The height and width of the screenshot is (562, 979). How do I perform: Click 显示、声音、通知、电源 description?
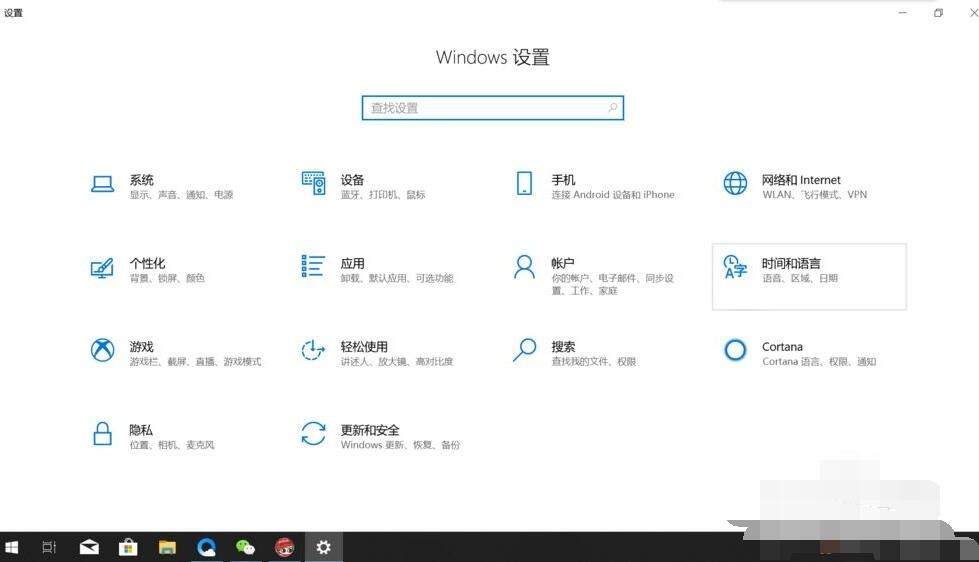[181, 195]
